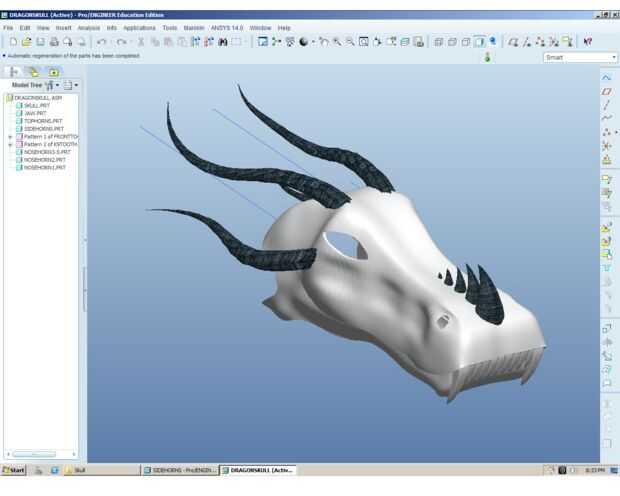The height and width of the screenshot is (496, 620).
Task: Click the Context Sensitive Help icon
Action: (x=588, y=42)
